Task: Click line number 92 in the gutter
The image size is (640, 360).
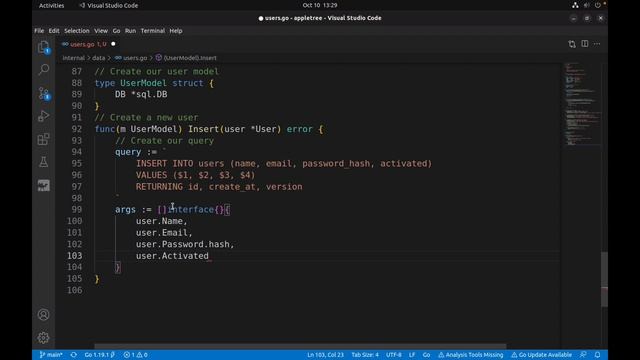Action: coord(76,129)
